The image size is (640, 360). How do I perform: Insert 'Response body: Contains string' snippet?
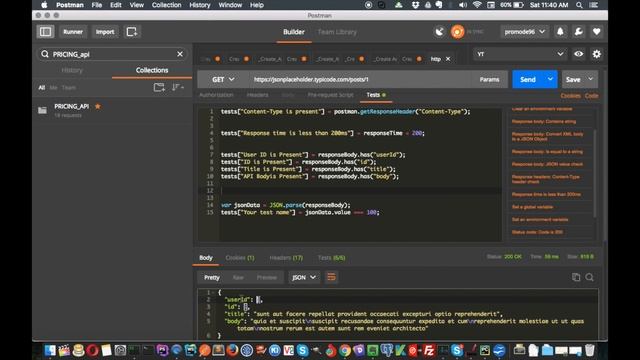coord(544,121)
